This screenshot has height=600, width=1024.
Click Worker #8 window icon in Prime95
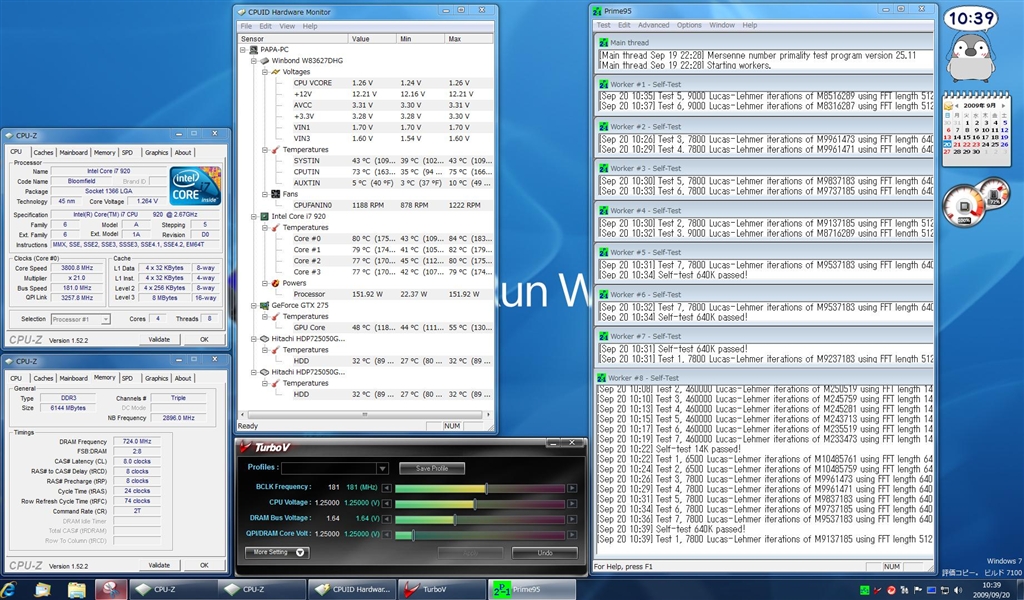click(x=601, y=378)
